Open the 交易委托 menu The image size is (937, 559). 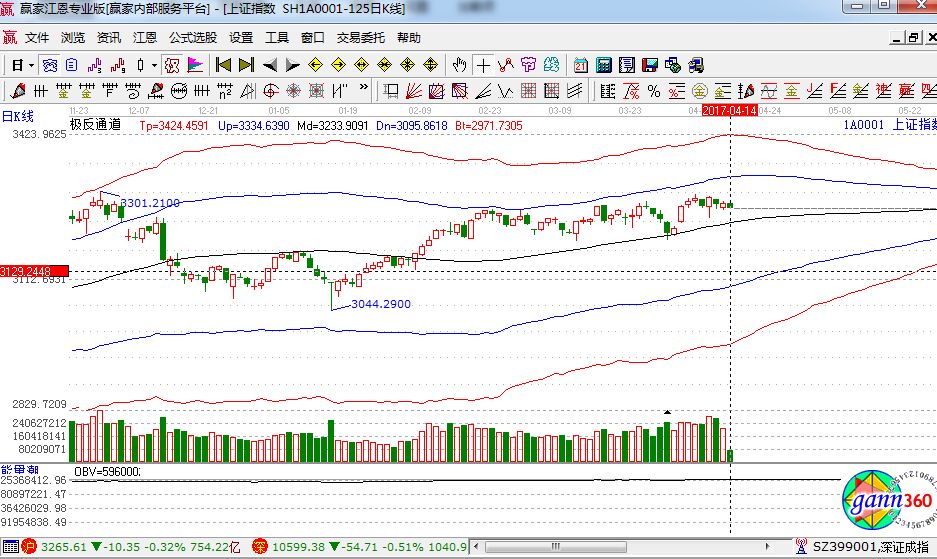tap(360, 38)
